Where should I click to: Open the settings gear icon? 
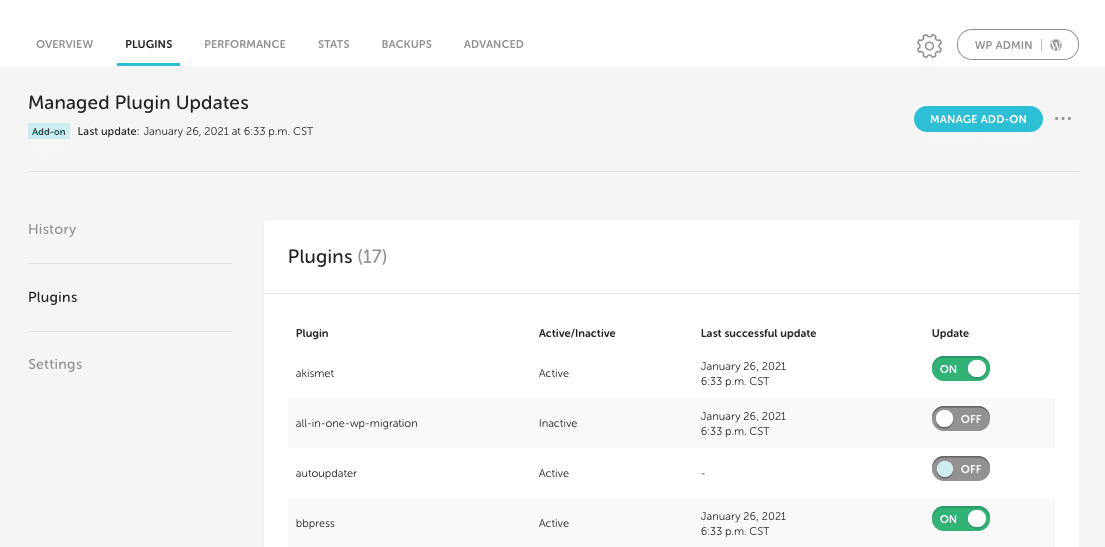[x=929, y=45]
